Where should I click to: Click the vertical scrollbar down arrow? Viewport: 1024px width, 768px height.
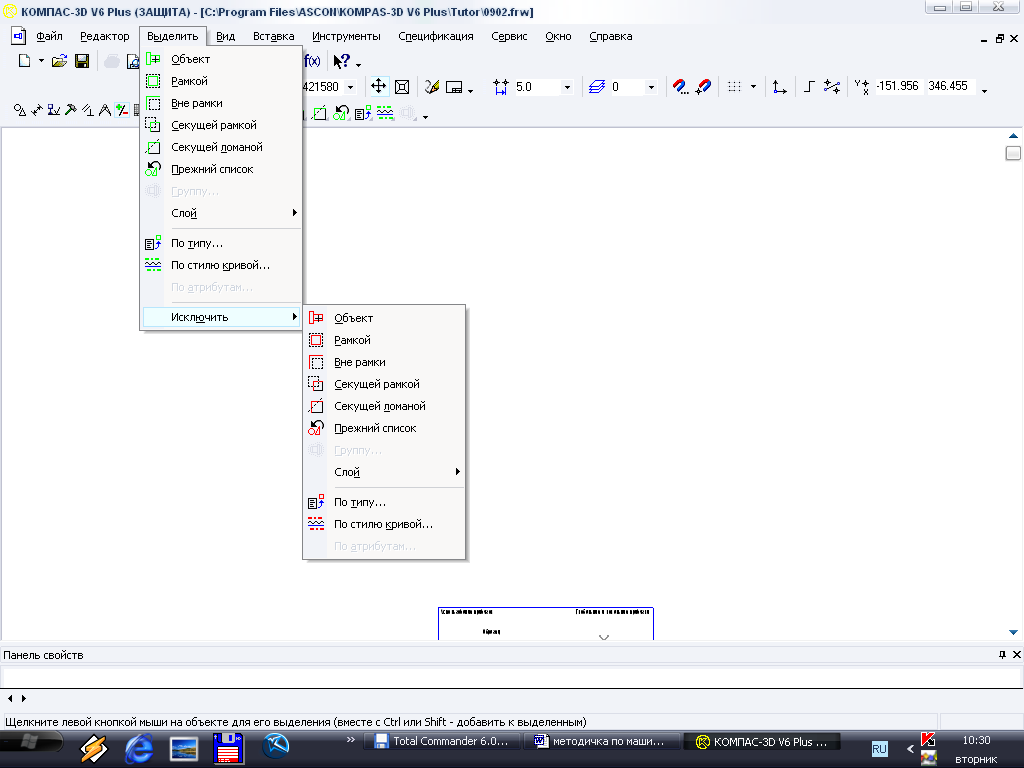click(1013, 632)
